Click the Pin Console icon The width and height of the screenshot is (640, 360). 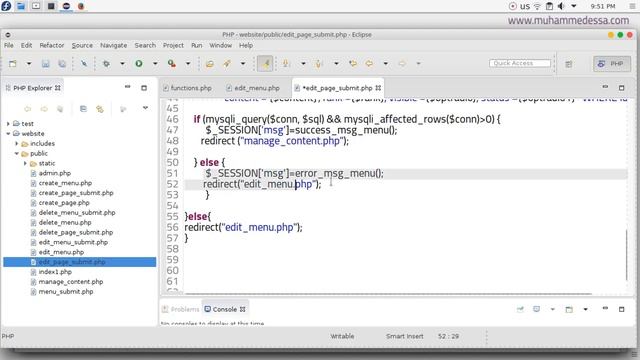pos(520,309)
